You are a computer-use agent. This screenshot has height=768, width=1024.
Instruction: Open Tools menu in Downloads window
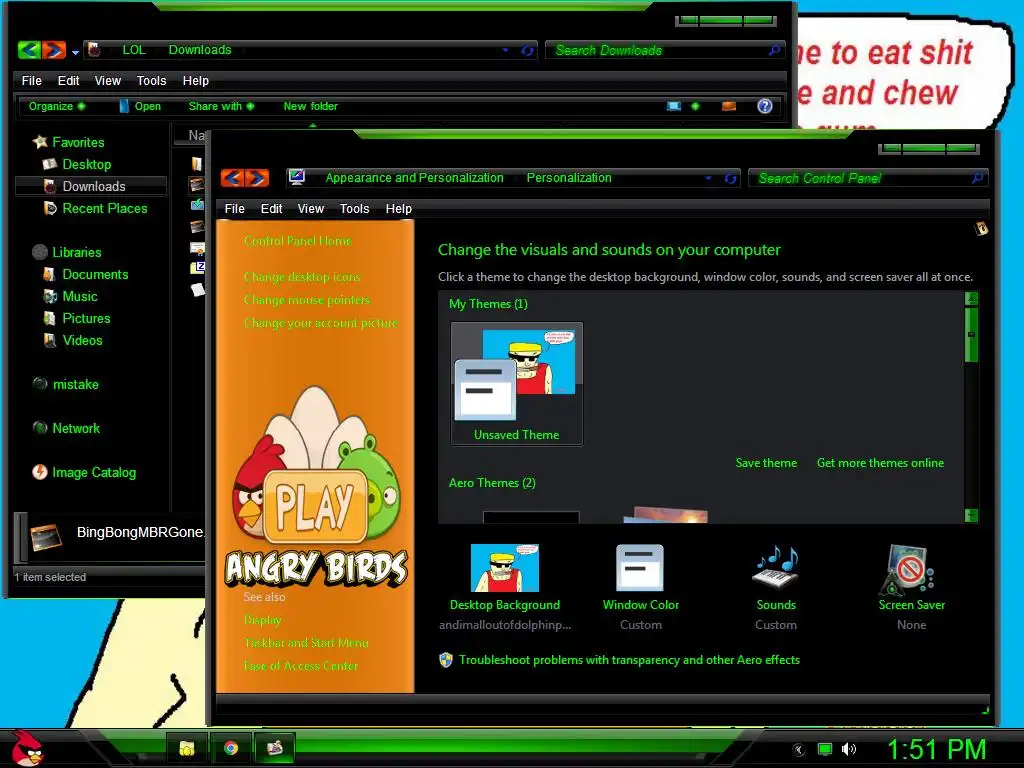click(151, 81)
